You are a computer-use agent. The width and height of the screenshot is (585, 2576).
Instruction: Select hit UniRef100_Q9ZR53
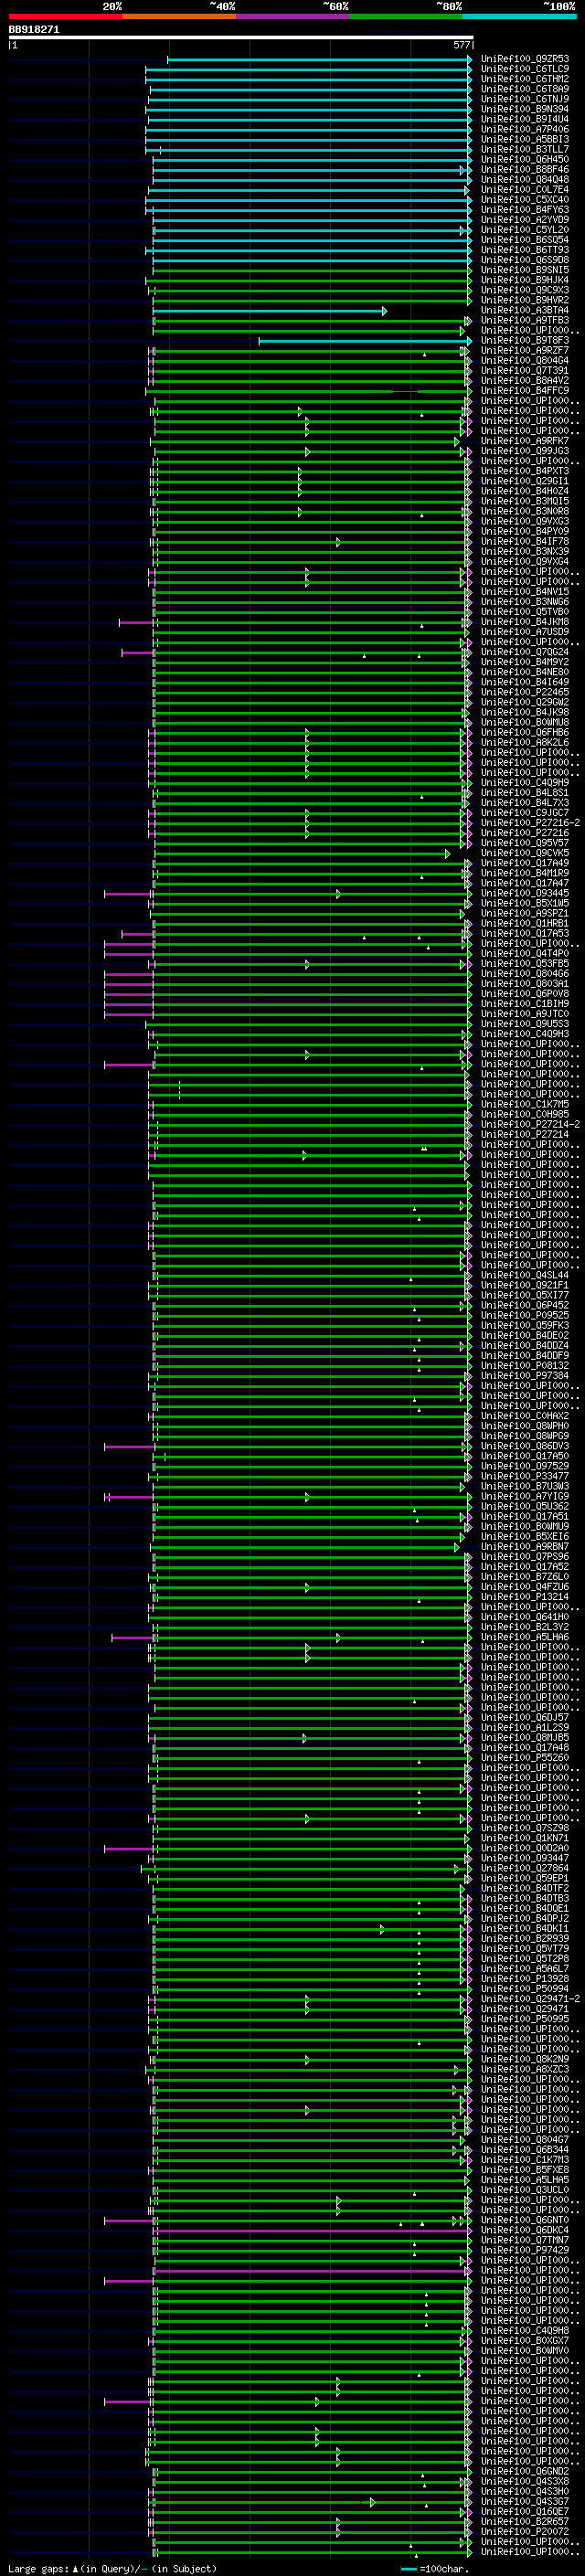coord(525,59)
